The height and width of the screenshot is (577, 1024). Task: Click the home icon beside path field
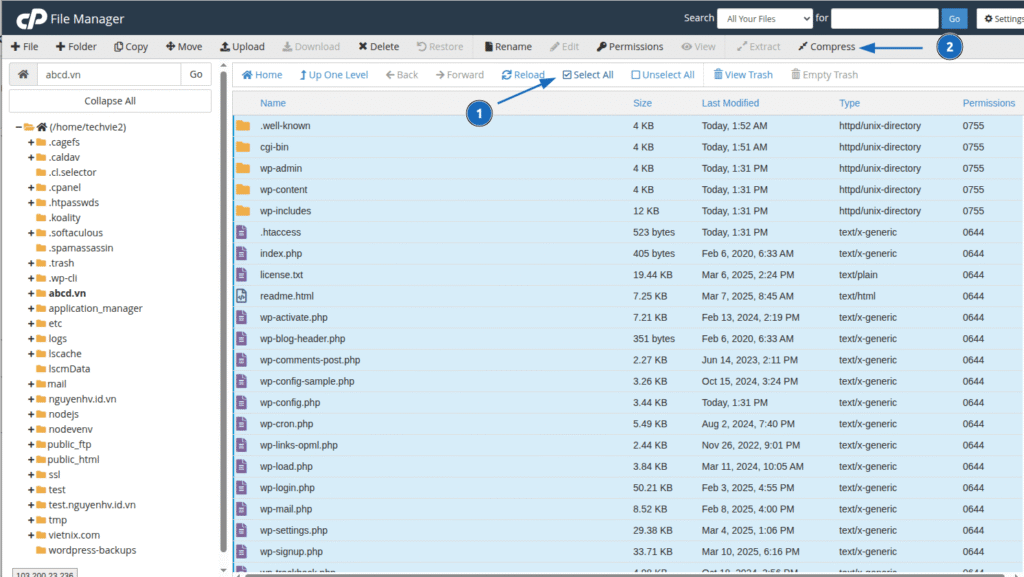click(23, 75)
